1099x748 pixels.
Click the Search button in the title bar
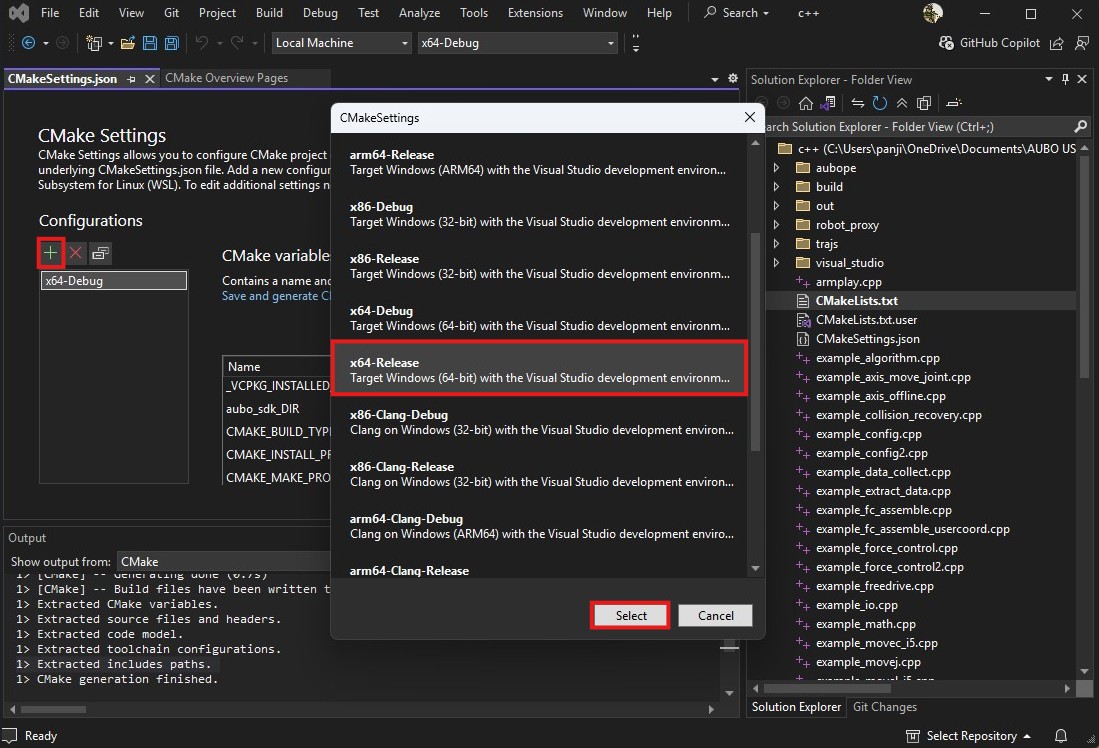[x=737, y=13]
